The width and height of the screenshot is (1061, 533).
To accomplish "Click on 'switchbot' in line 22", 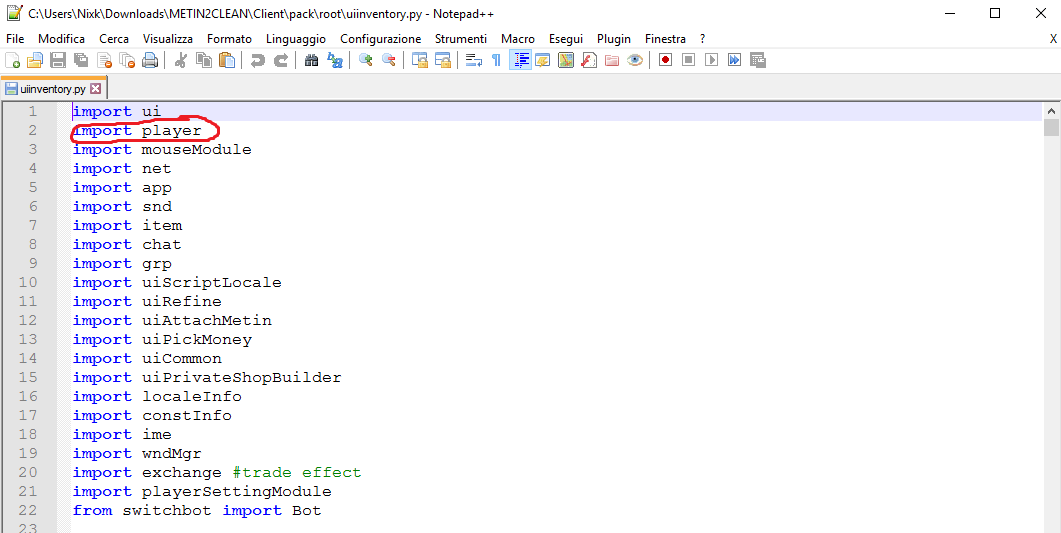I will tap(168, 510).
